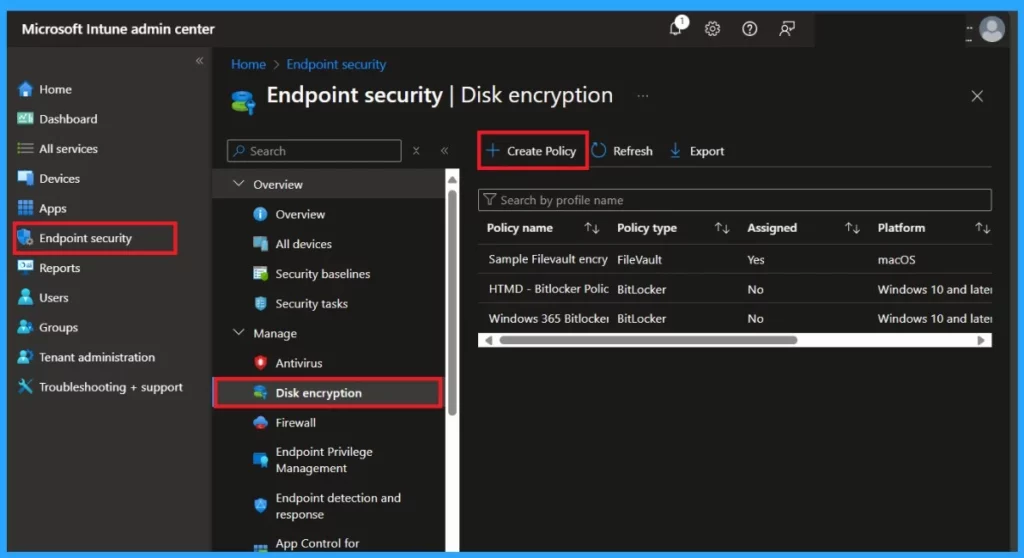
Task: Click the Devices icon in sidebar
Action: (25, 178)
